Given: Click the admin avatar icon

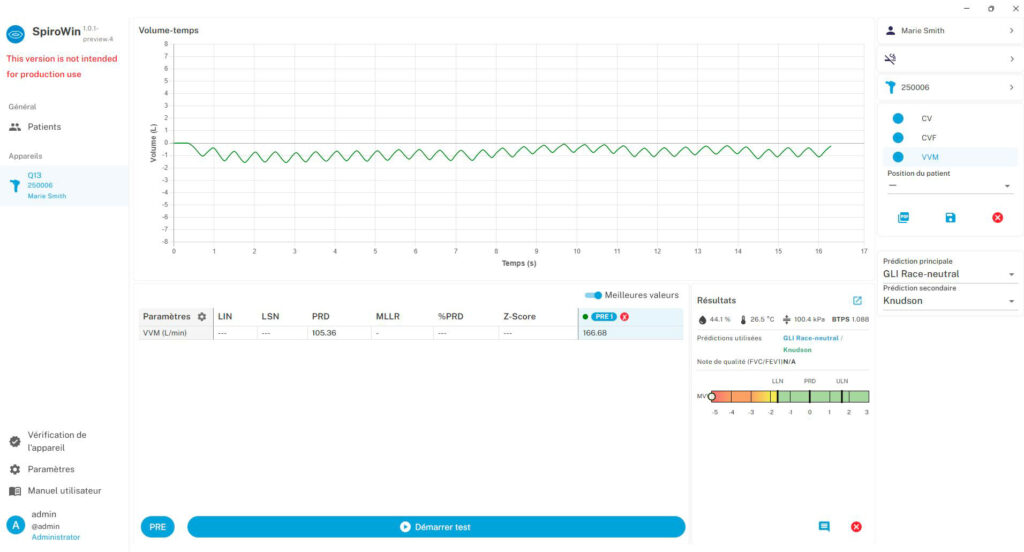Looking at the screenshot, I should pyautogui.click(x=15, y=525).
